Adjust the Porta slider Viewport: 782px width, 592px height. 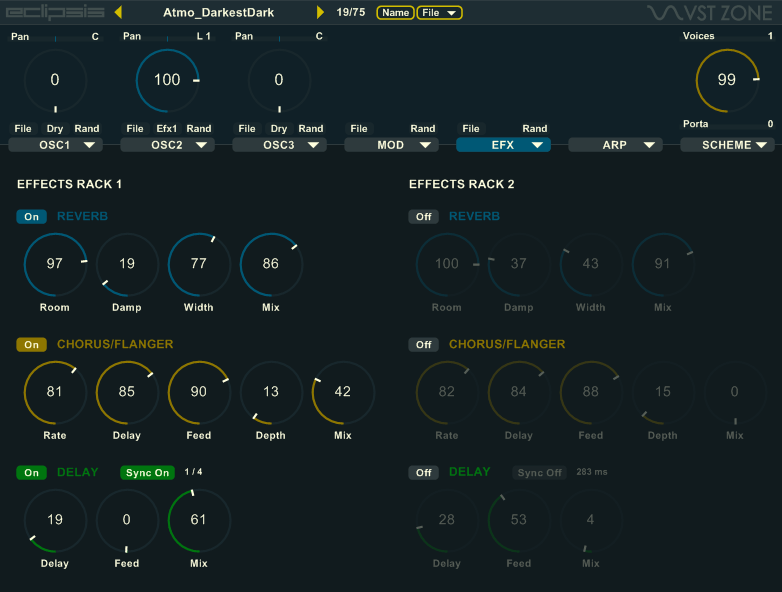pos(727,124)
